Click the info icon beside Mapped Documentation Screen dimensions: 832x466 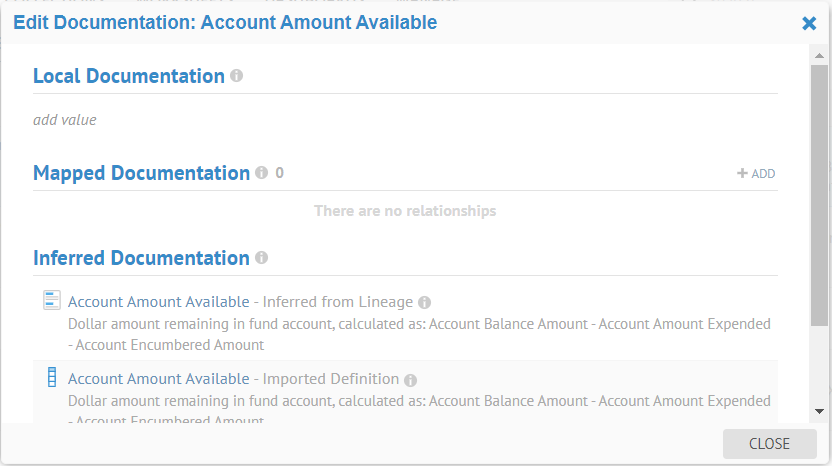(261, 173)
